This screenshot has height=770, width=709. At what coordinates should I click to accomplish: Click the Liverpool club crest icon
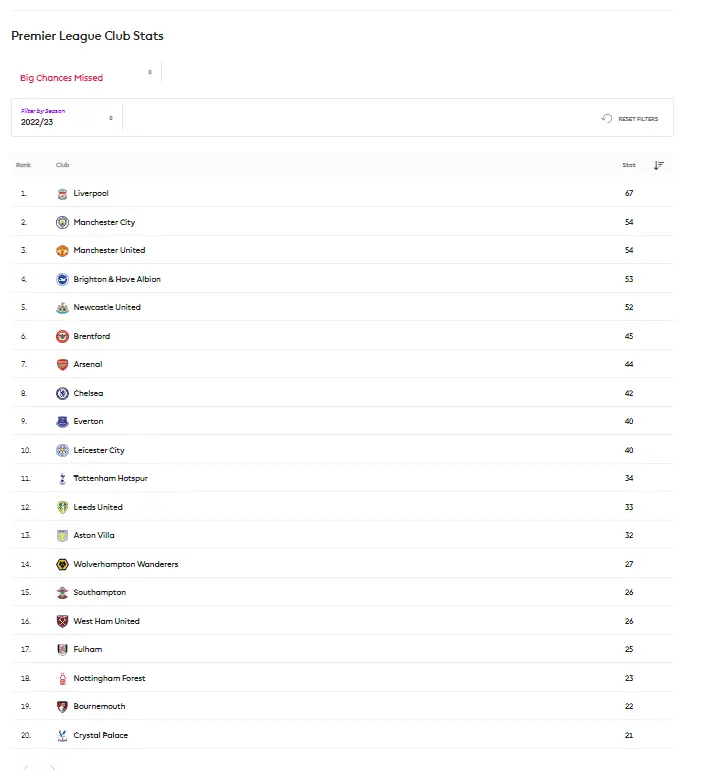(62, 193)
